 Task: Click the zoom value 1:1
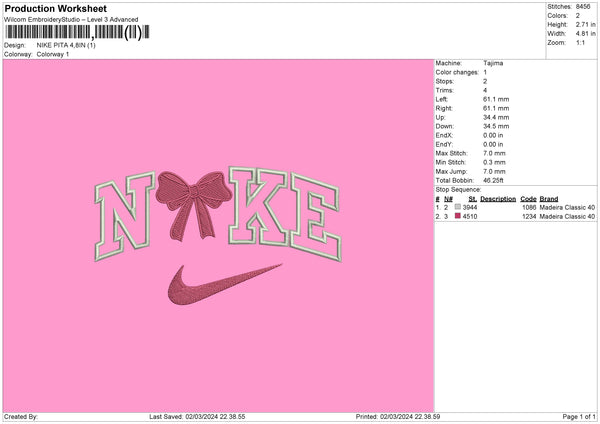coord(580,43)
